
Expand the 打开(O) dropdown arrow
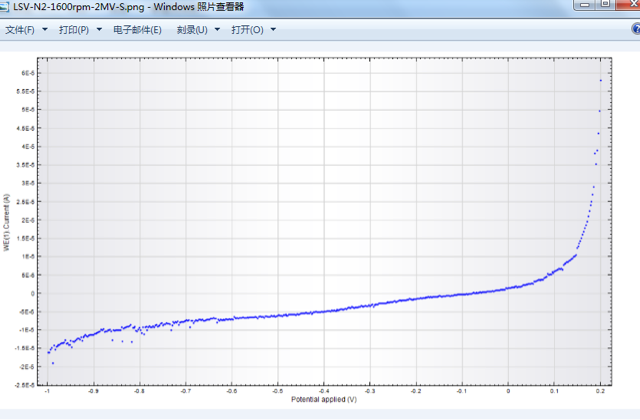pyautogui.click(x=273, y=30)
